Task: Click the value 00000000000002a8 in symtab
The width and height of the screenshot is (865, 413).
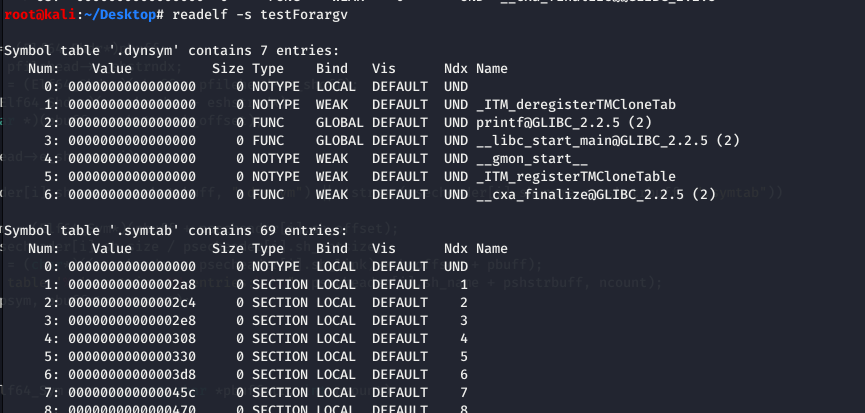Action: pyautogui.click(x=132, y=285)
